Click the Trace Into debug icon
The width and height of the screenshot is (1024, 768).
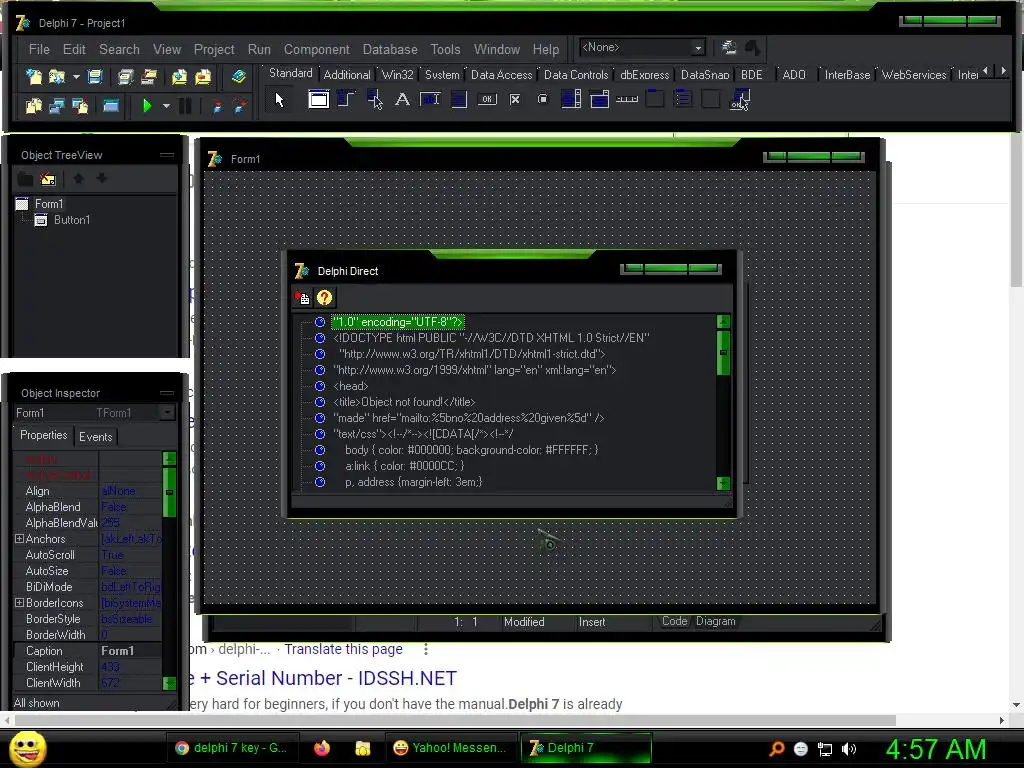216,105
